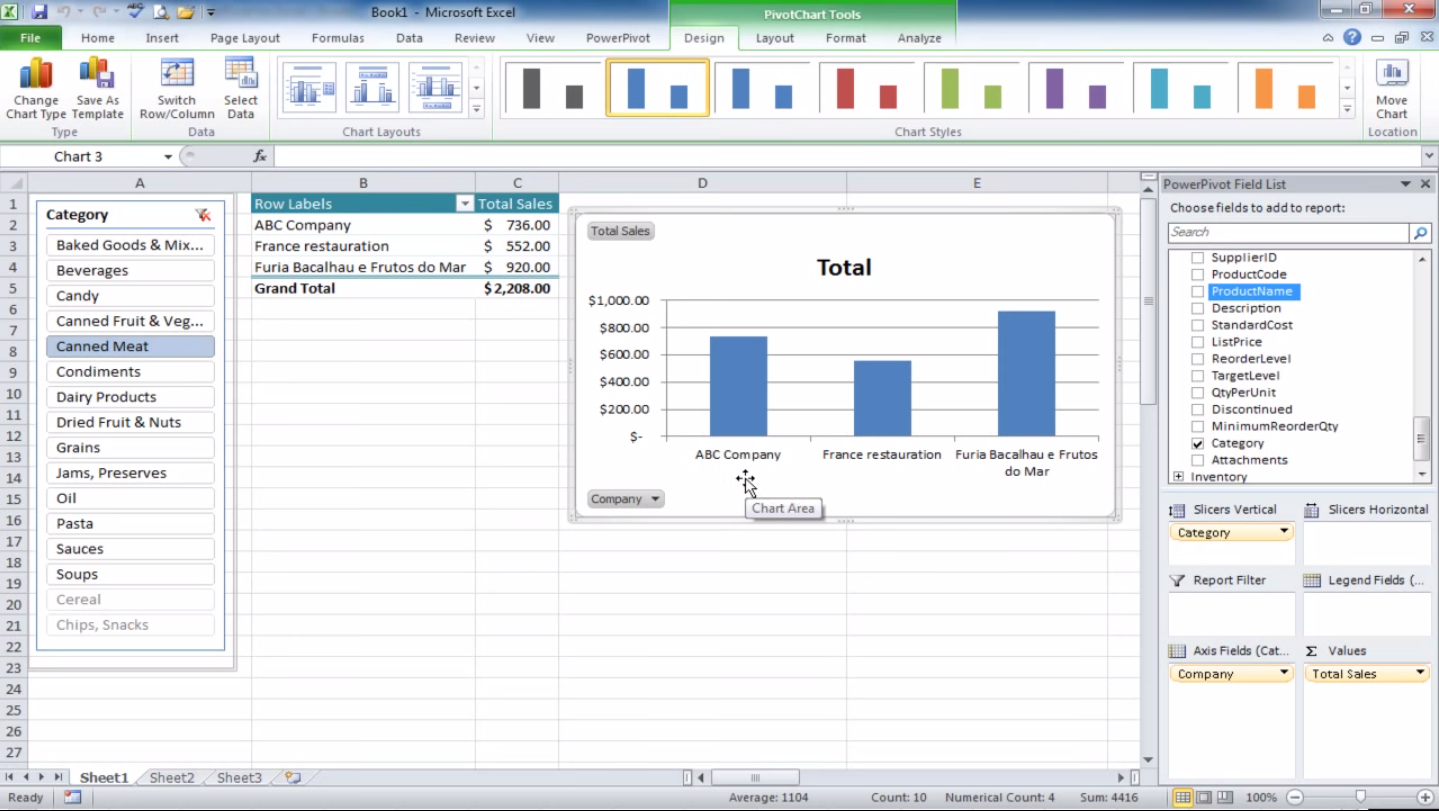
Task: Click in the field list Search box
Action: [x=1288, y=232]
